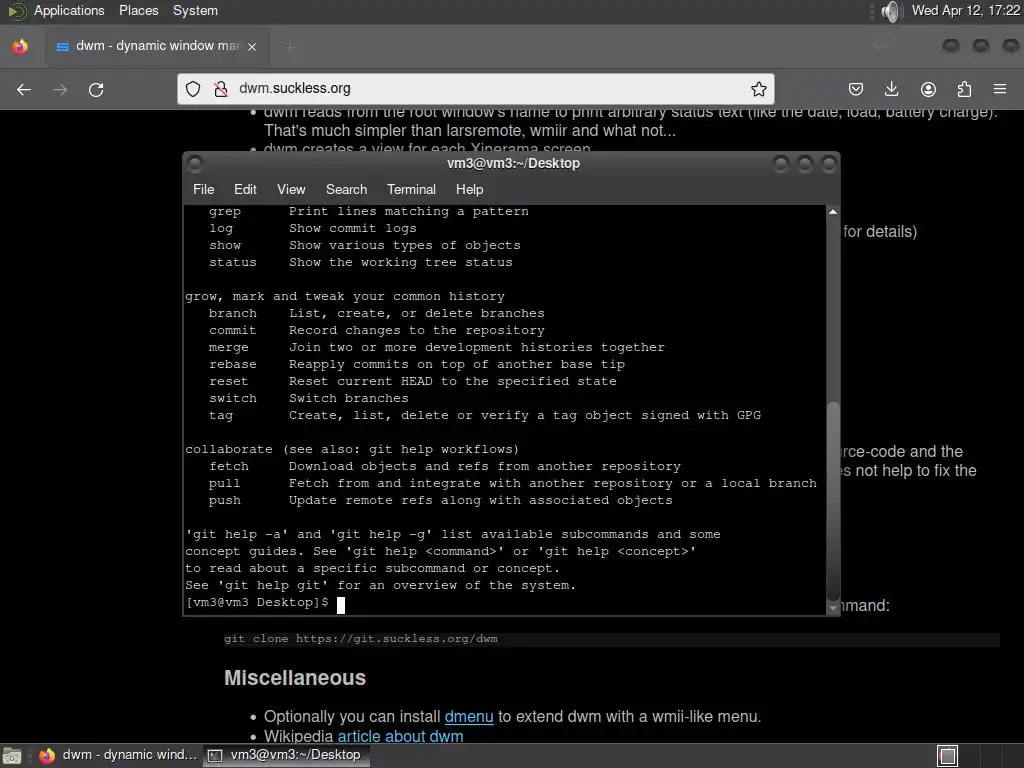Go back using the Firefox back arrow
Viewport: 1024px width, 768px height.
(x=24, y=89)
